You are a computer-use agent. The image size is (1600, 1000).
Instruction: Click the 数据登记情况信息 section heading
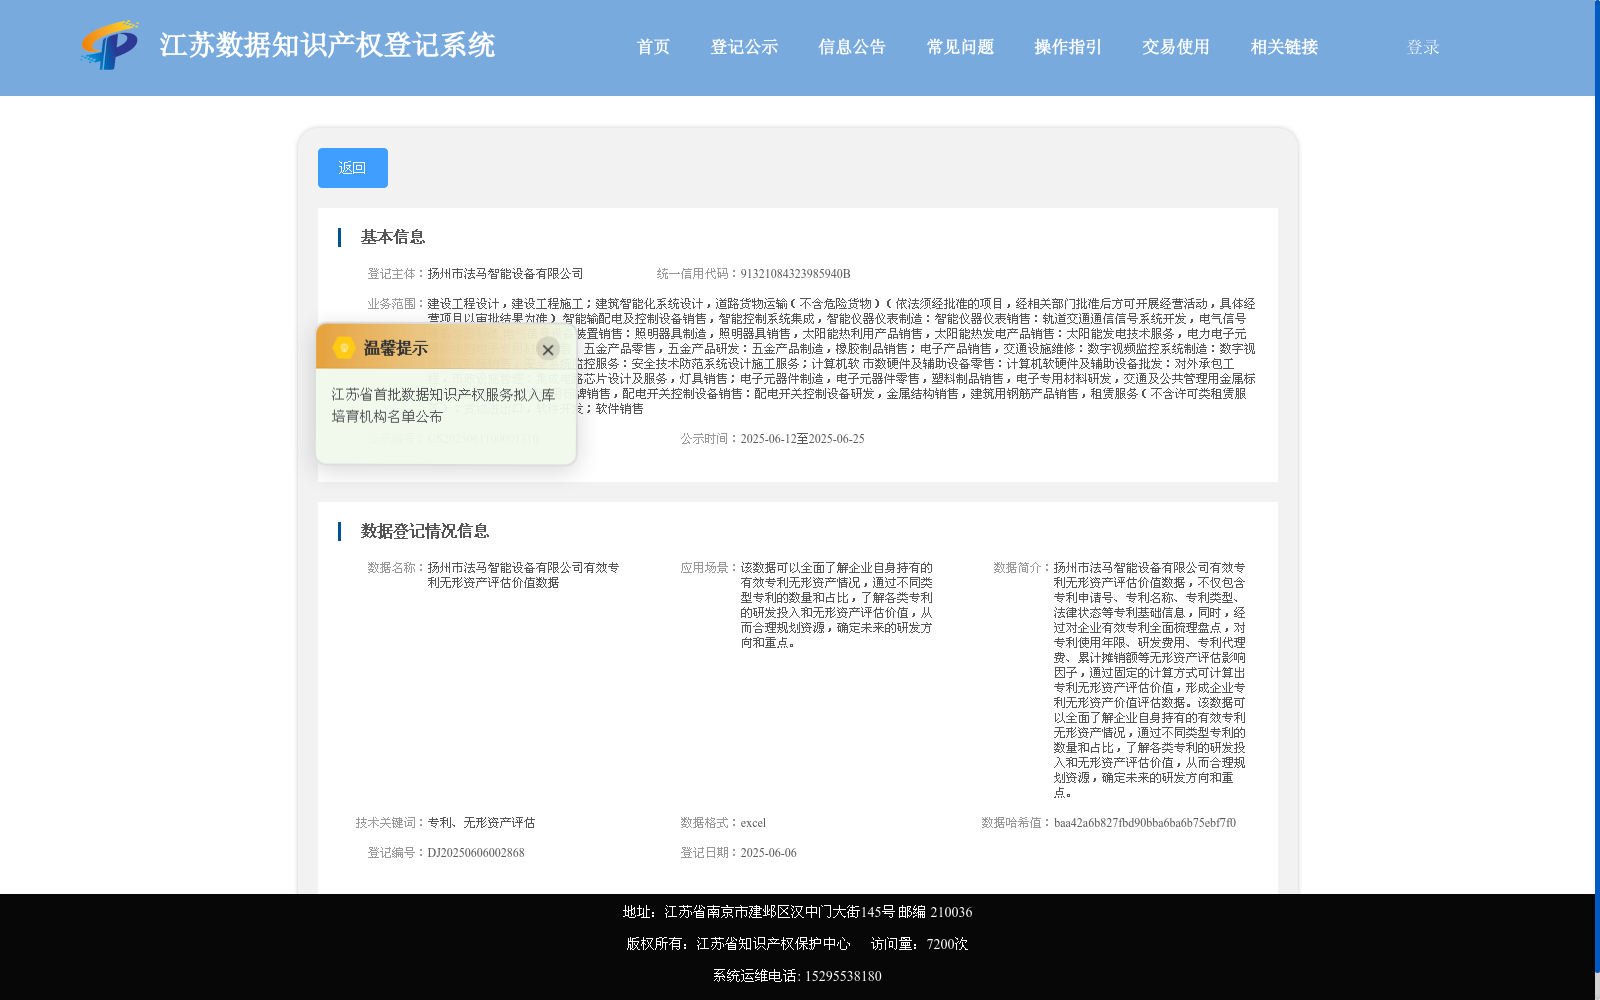click(x=425, y=531)
